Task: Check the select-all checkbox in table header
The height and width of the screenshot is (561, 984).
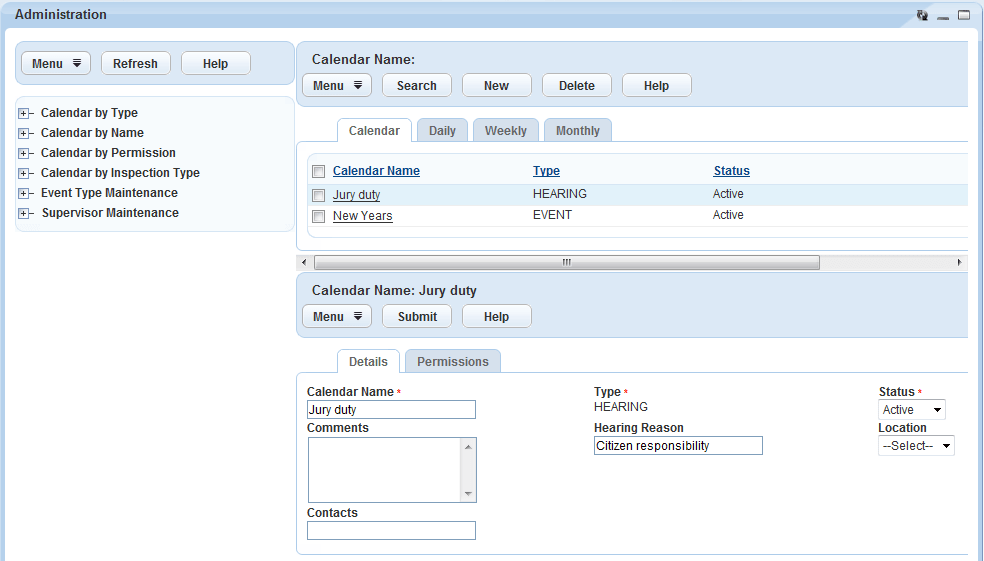Action: pos(318,171)
